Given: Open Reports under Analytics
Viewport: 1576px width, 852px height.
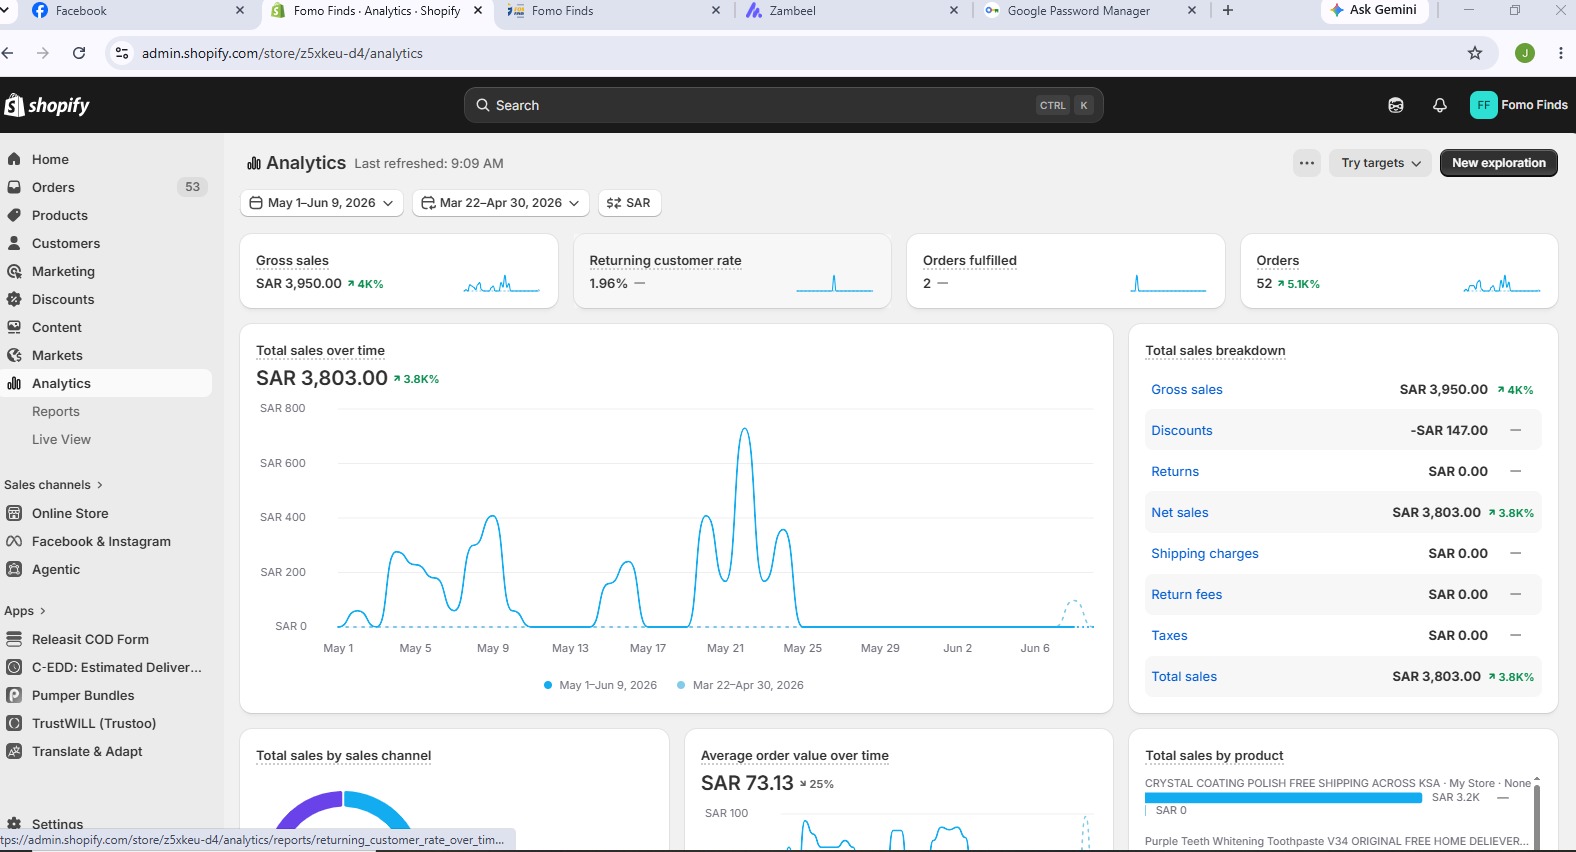Looking at the screenshot, I should click(56, 411).
